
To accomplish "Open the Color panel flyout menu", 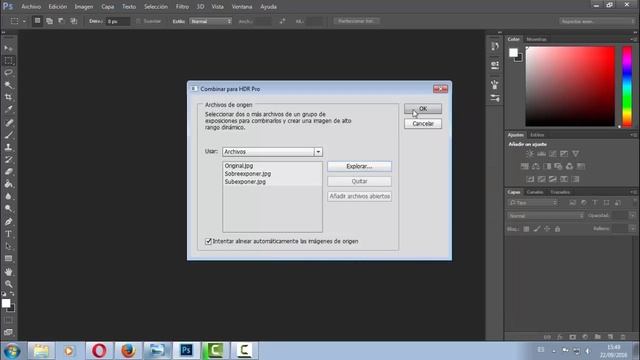I will point(633,39).
